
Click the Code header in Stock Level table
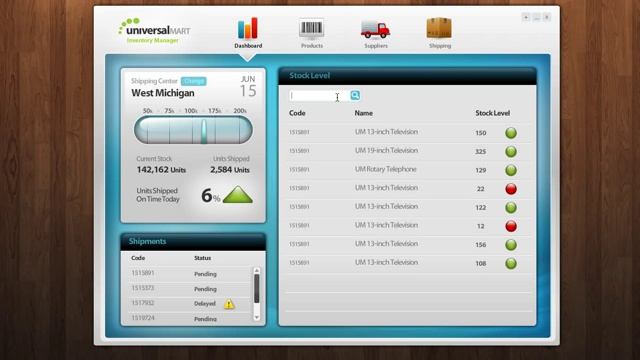click(x=297, y=113)
